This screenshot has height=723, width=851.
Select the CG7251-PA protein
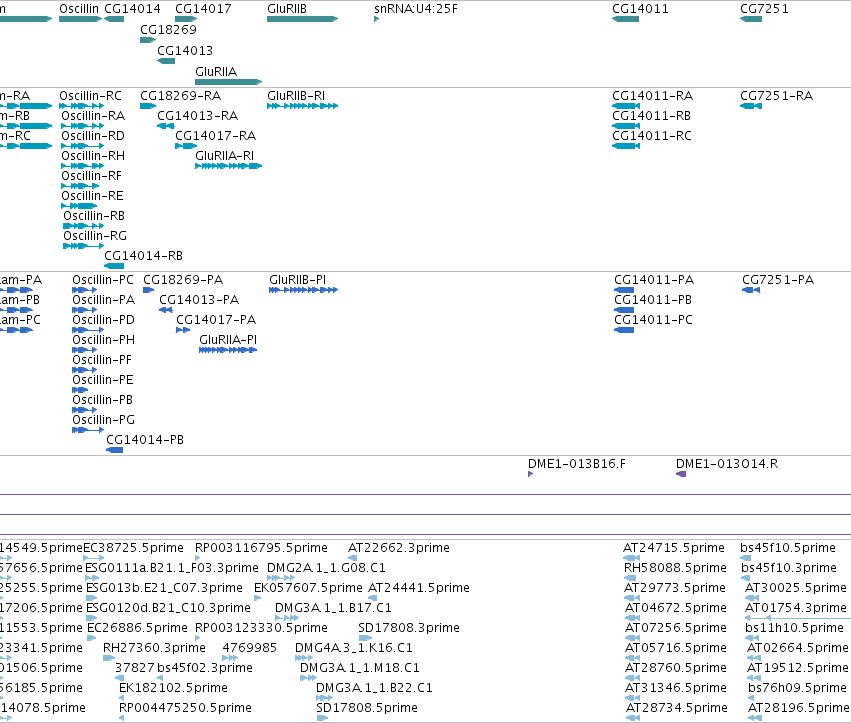[x=778, y=280]
